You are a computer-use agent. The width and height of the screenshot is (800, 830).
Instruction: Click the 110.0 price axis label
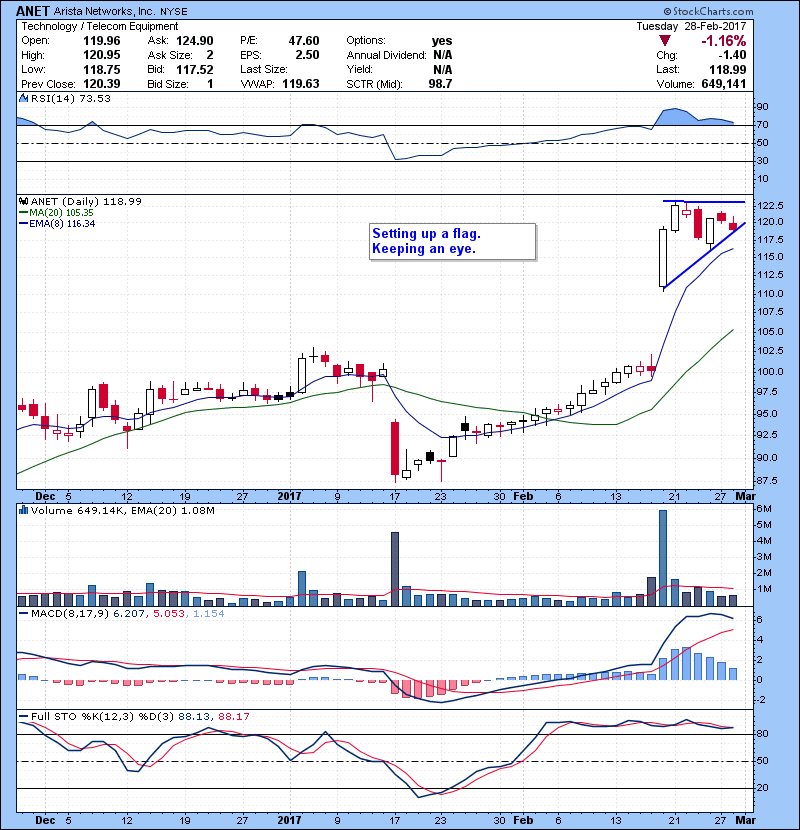770,294
